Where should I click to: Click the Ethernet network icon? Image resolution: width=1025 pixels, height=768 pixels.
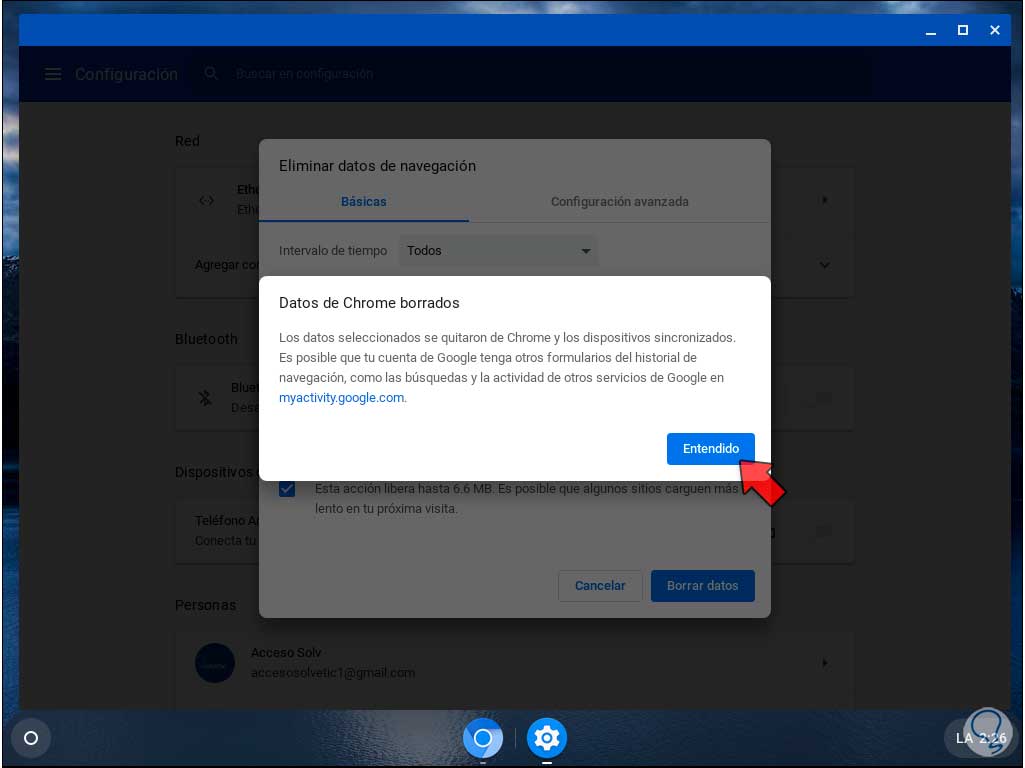click(x=206, y=201)
